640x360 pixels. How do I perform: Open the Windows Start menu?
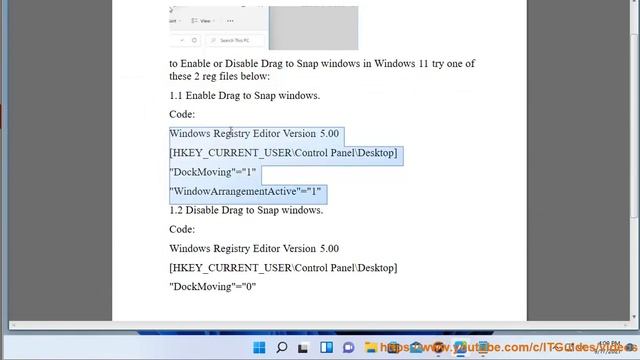259,348
